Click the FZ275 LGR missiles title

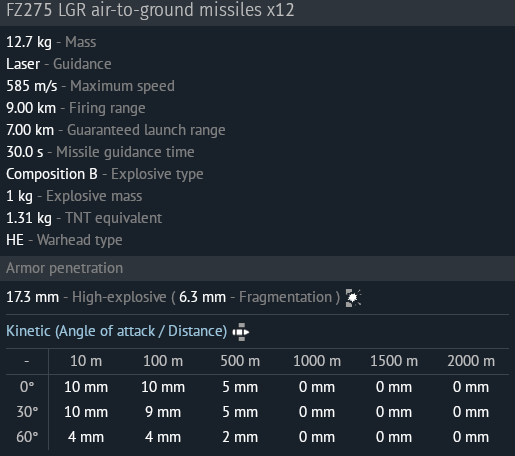point(150,9)
